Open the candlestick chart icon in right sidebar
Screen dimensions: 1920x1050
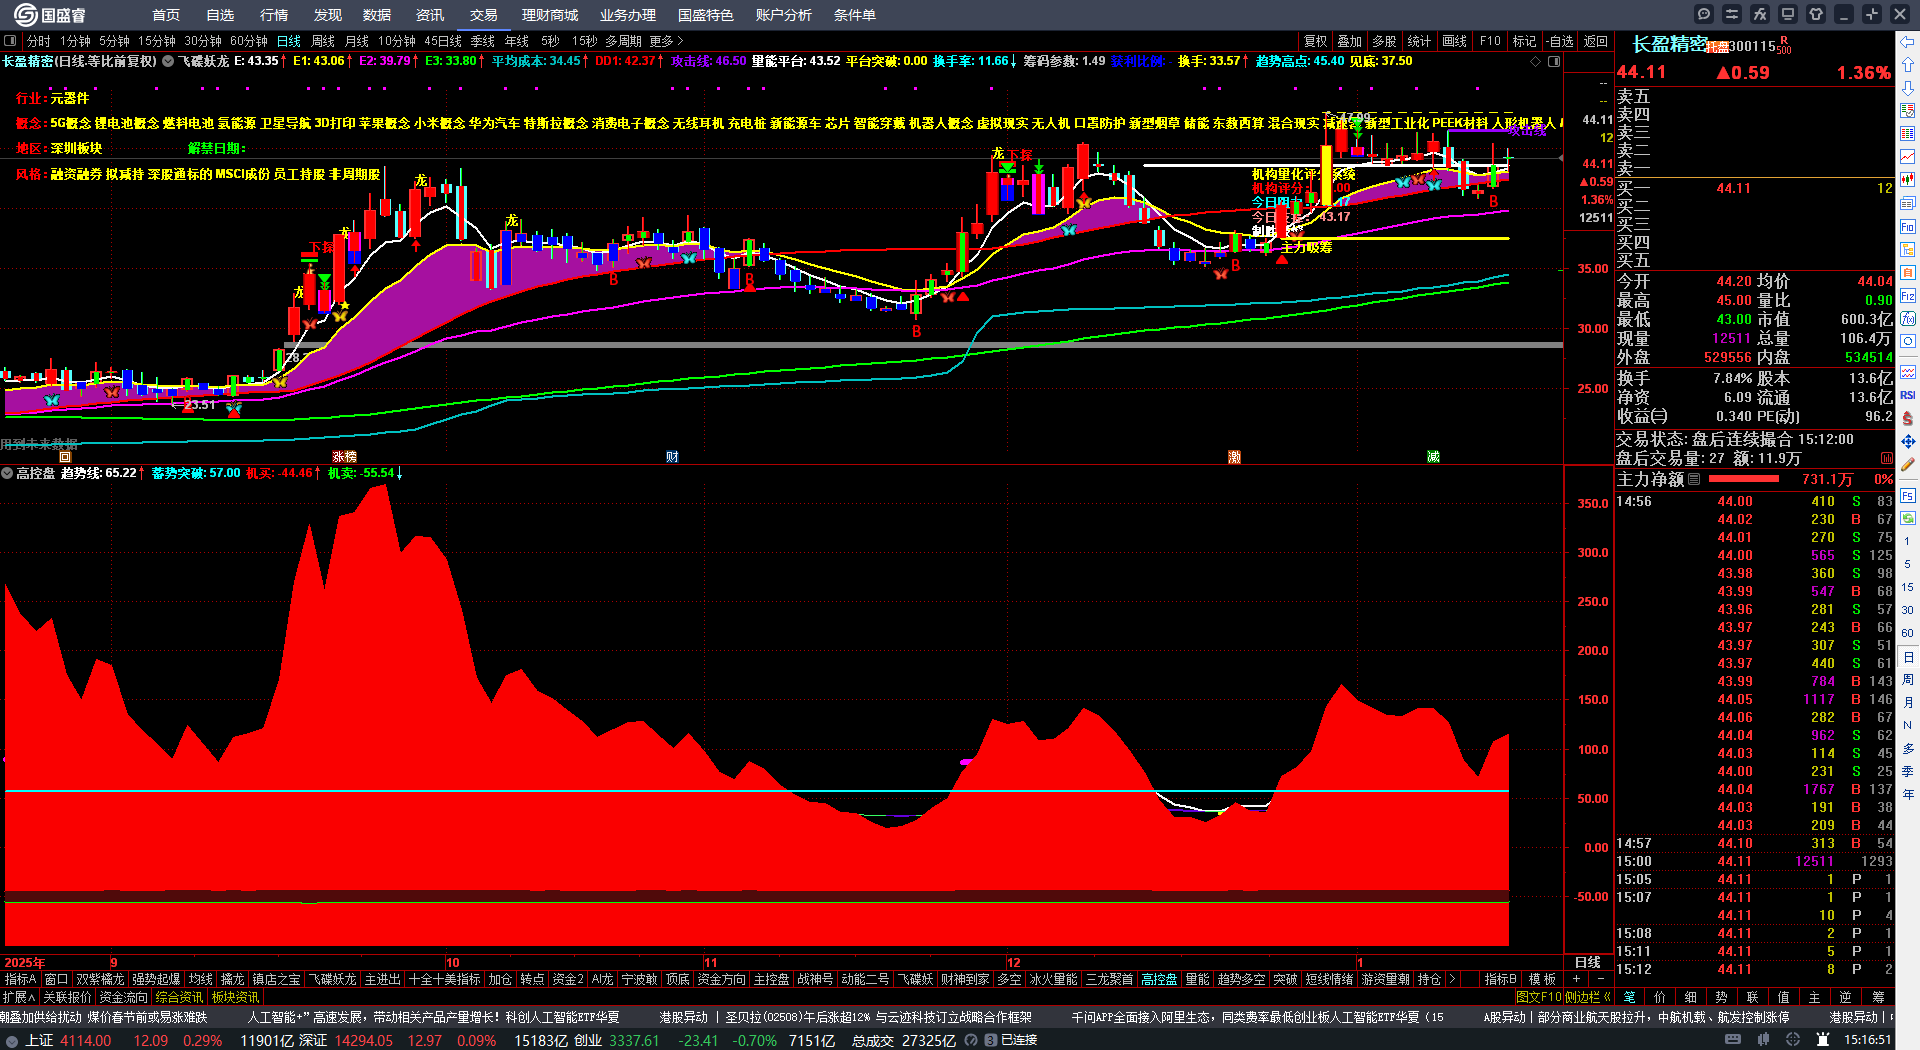(x=1908, y=180)
